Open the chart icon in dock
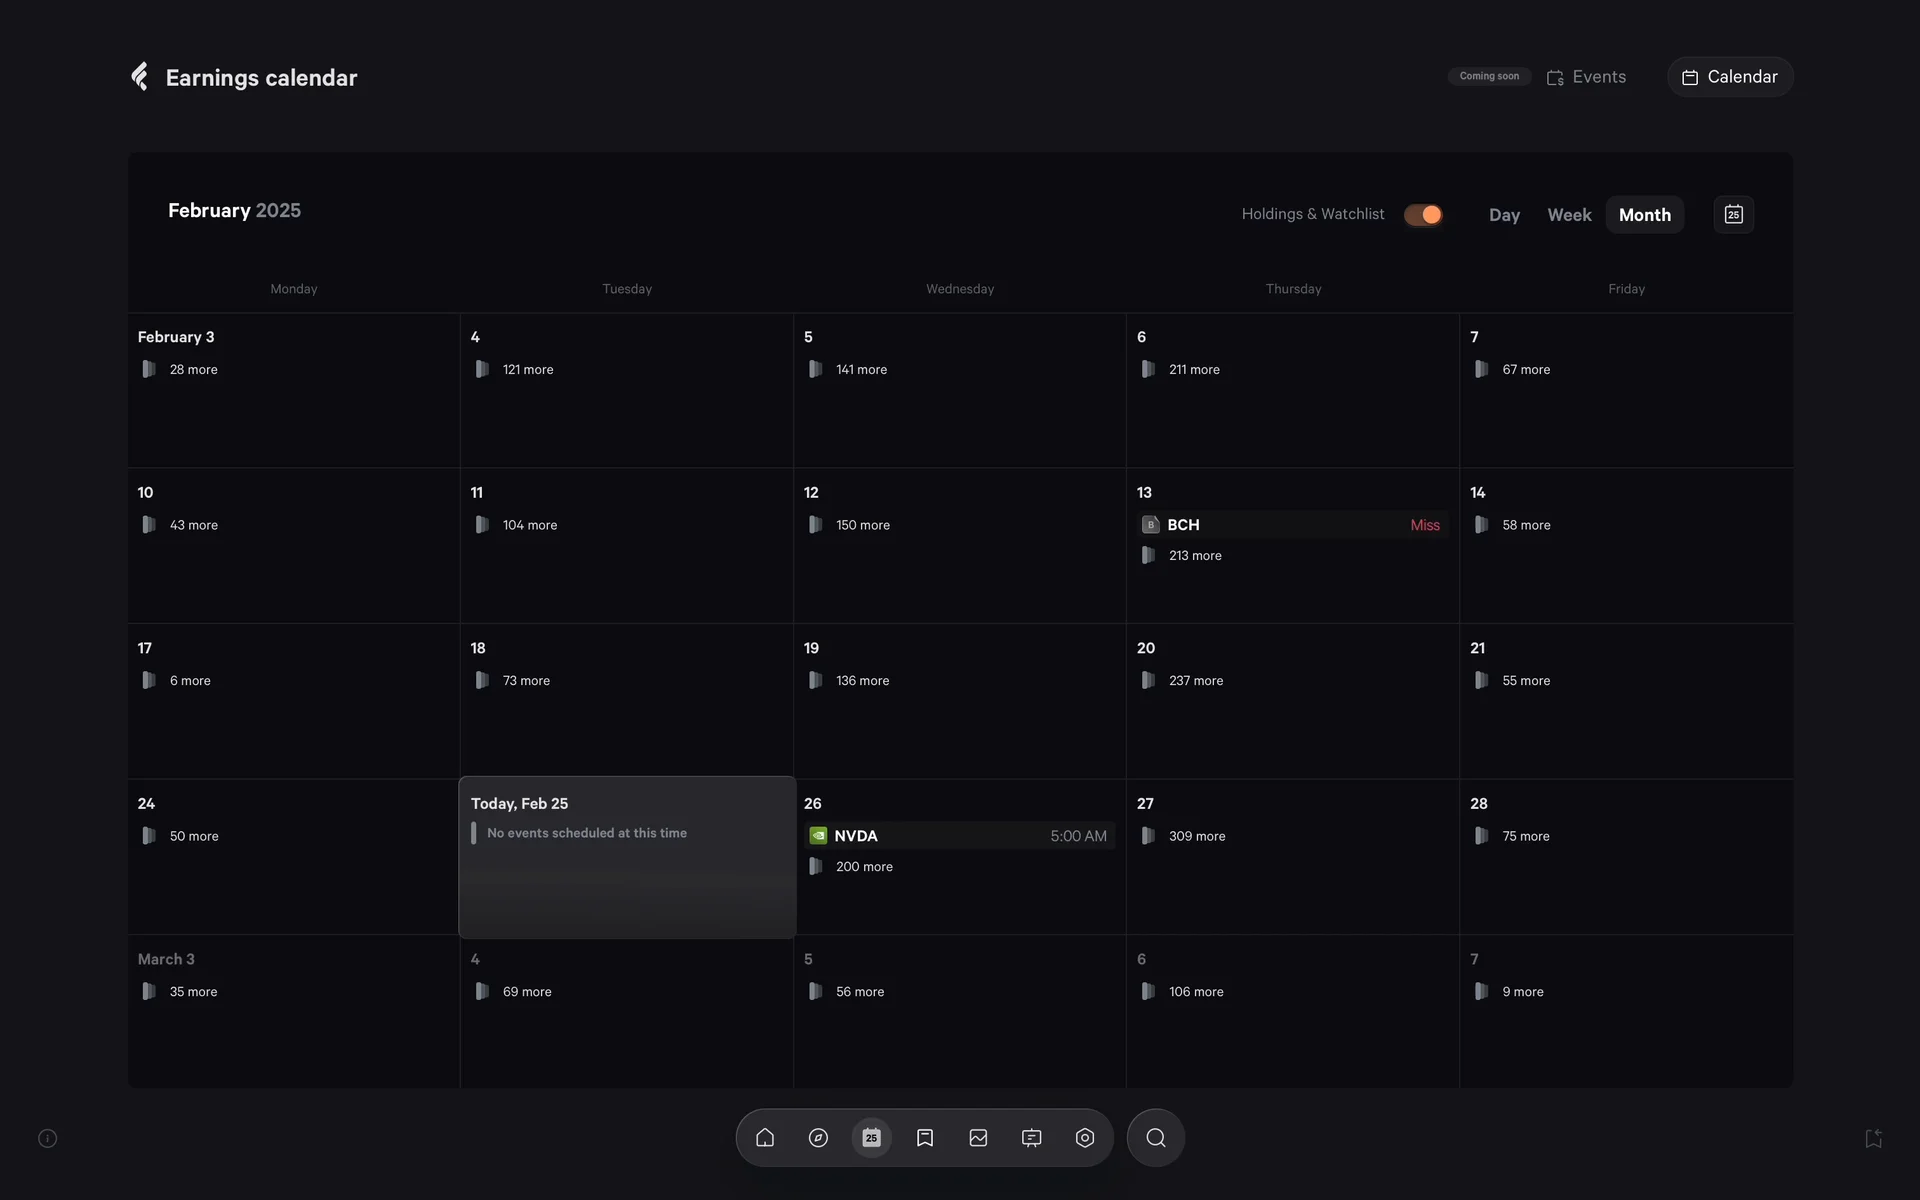Image resolution: width=1920 pixels, height=1200 pixels. point(978,1138)
